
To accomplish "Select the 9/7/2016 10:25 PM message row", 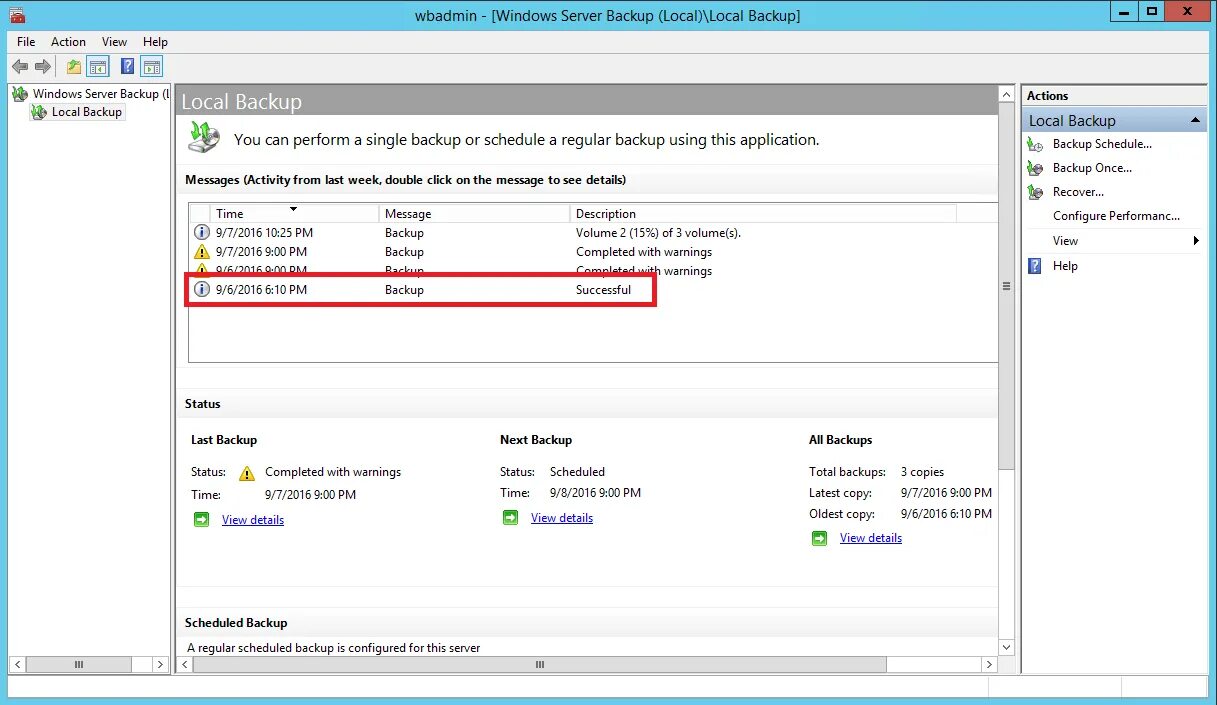I will coord(594,232).
